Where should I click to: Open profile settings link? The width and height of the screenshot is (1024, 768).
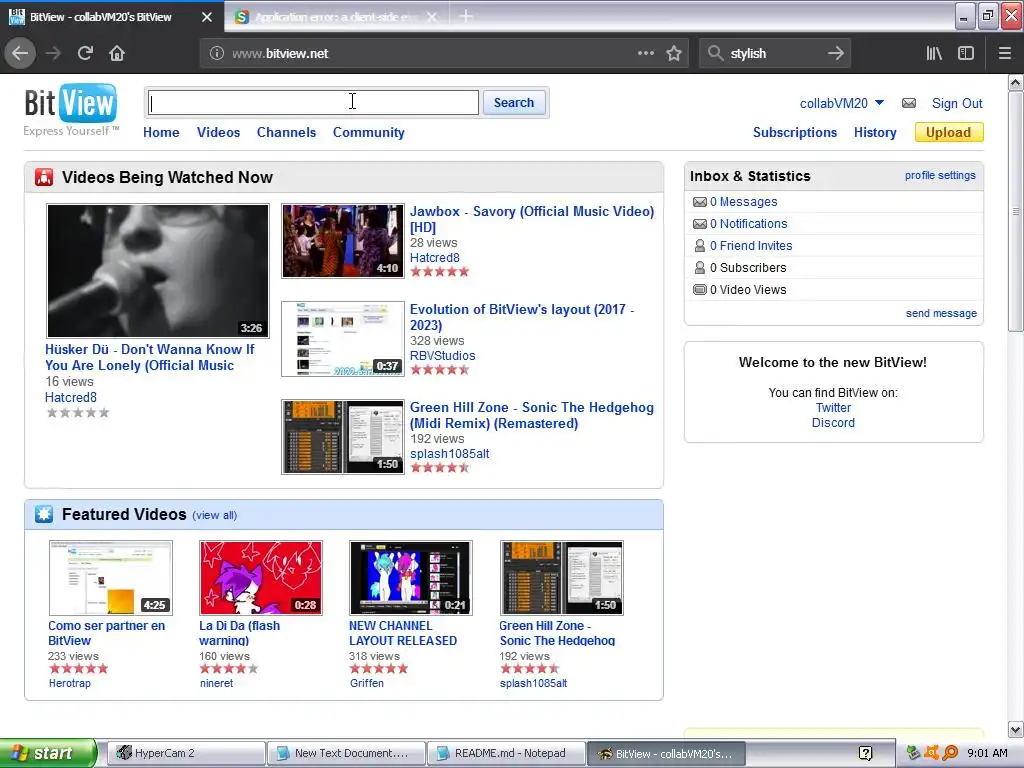(x=940, y=175)
